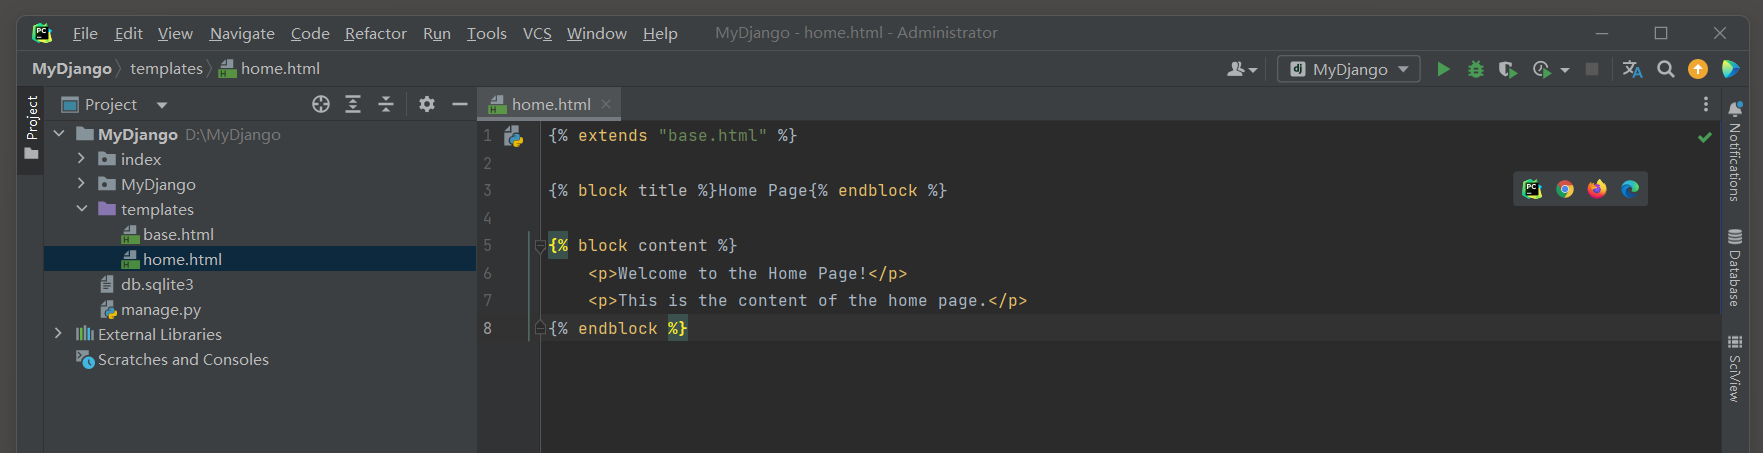Open the Tools menu
Screen dimensions: 1763x453
pyautogui.click(x=487, y=33)
